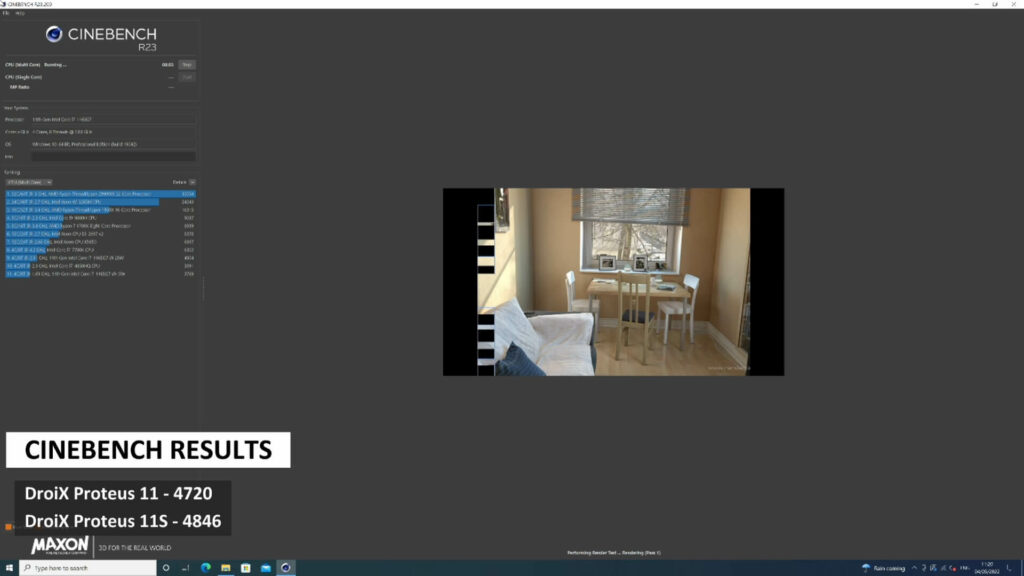Select ranking row Intel Core i7-4850HQ CPU

pos(101,266)
